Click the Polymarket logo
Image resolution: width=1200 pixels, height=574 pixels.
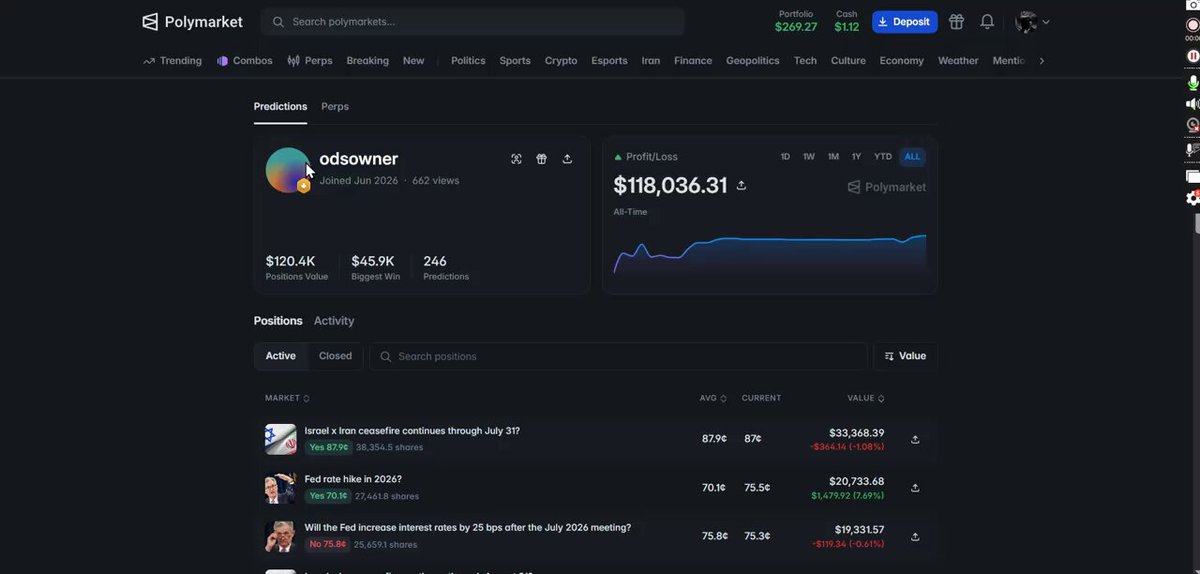pos(193,21)
